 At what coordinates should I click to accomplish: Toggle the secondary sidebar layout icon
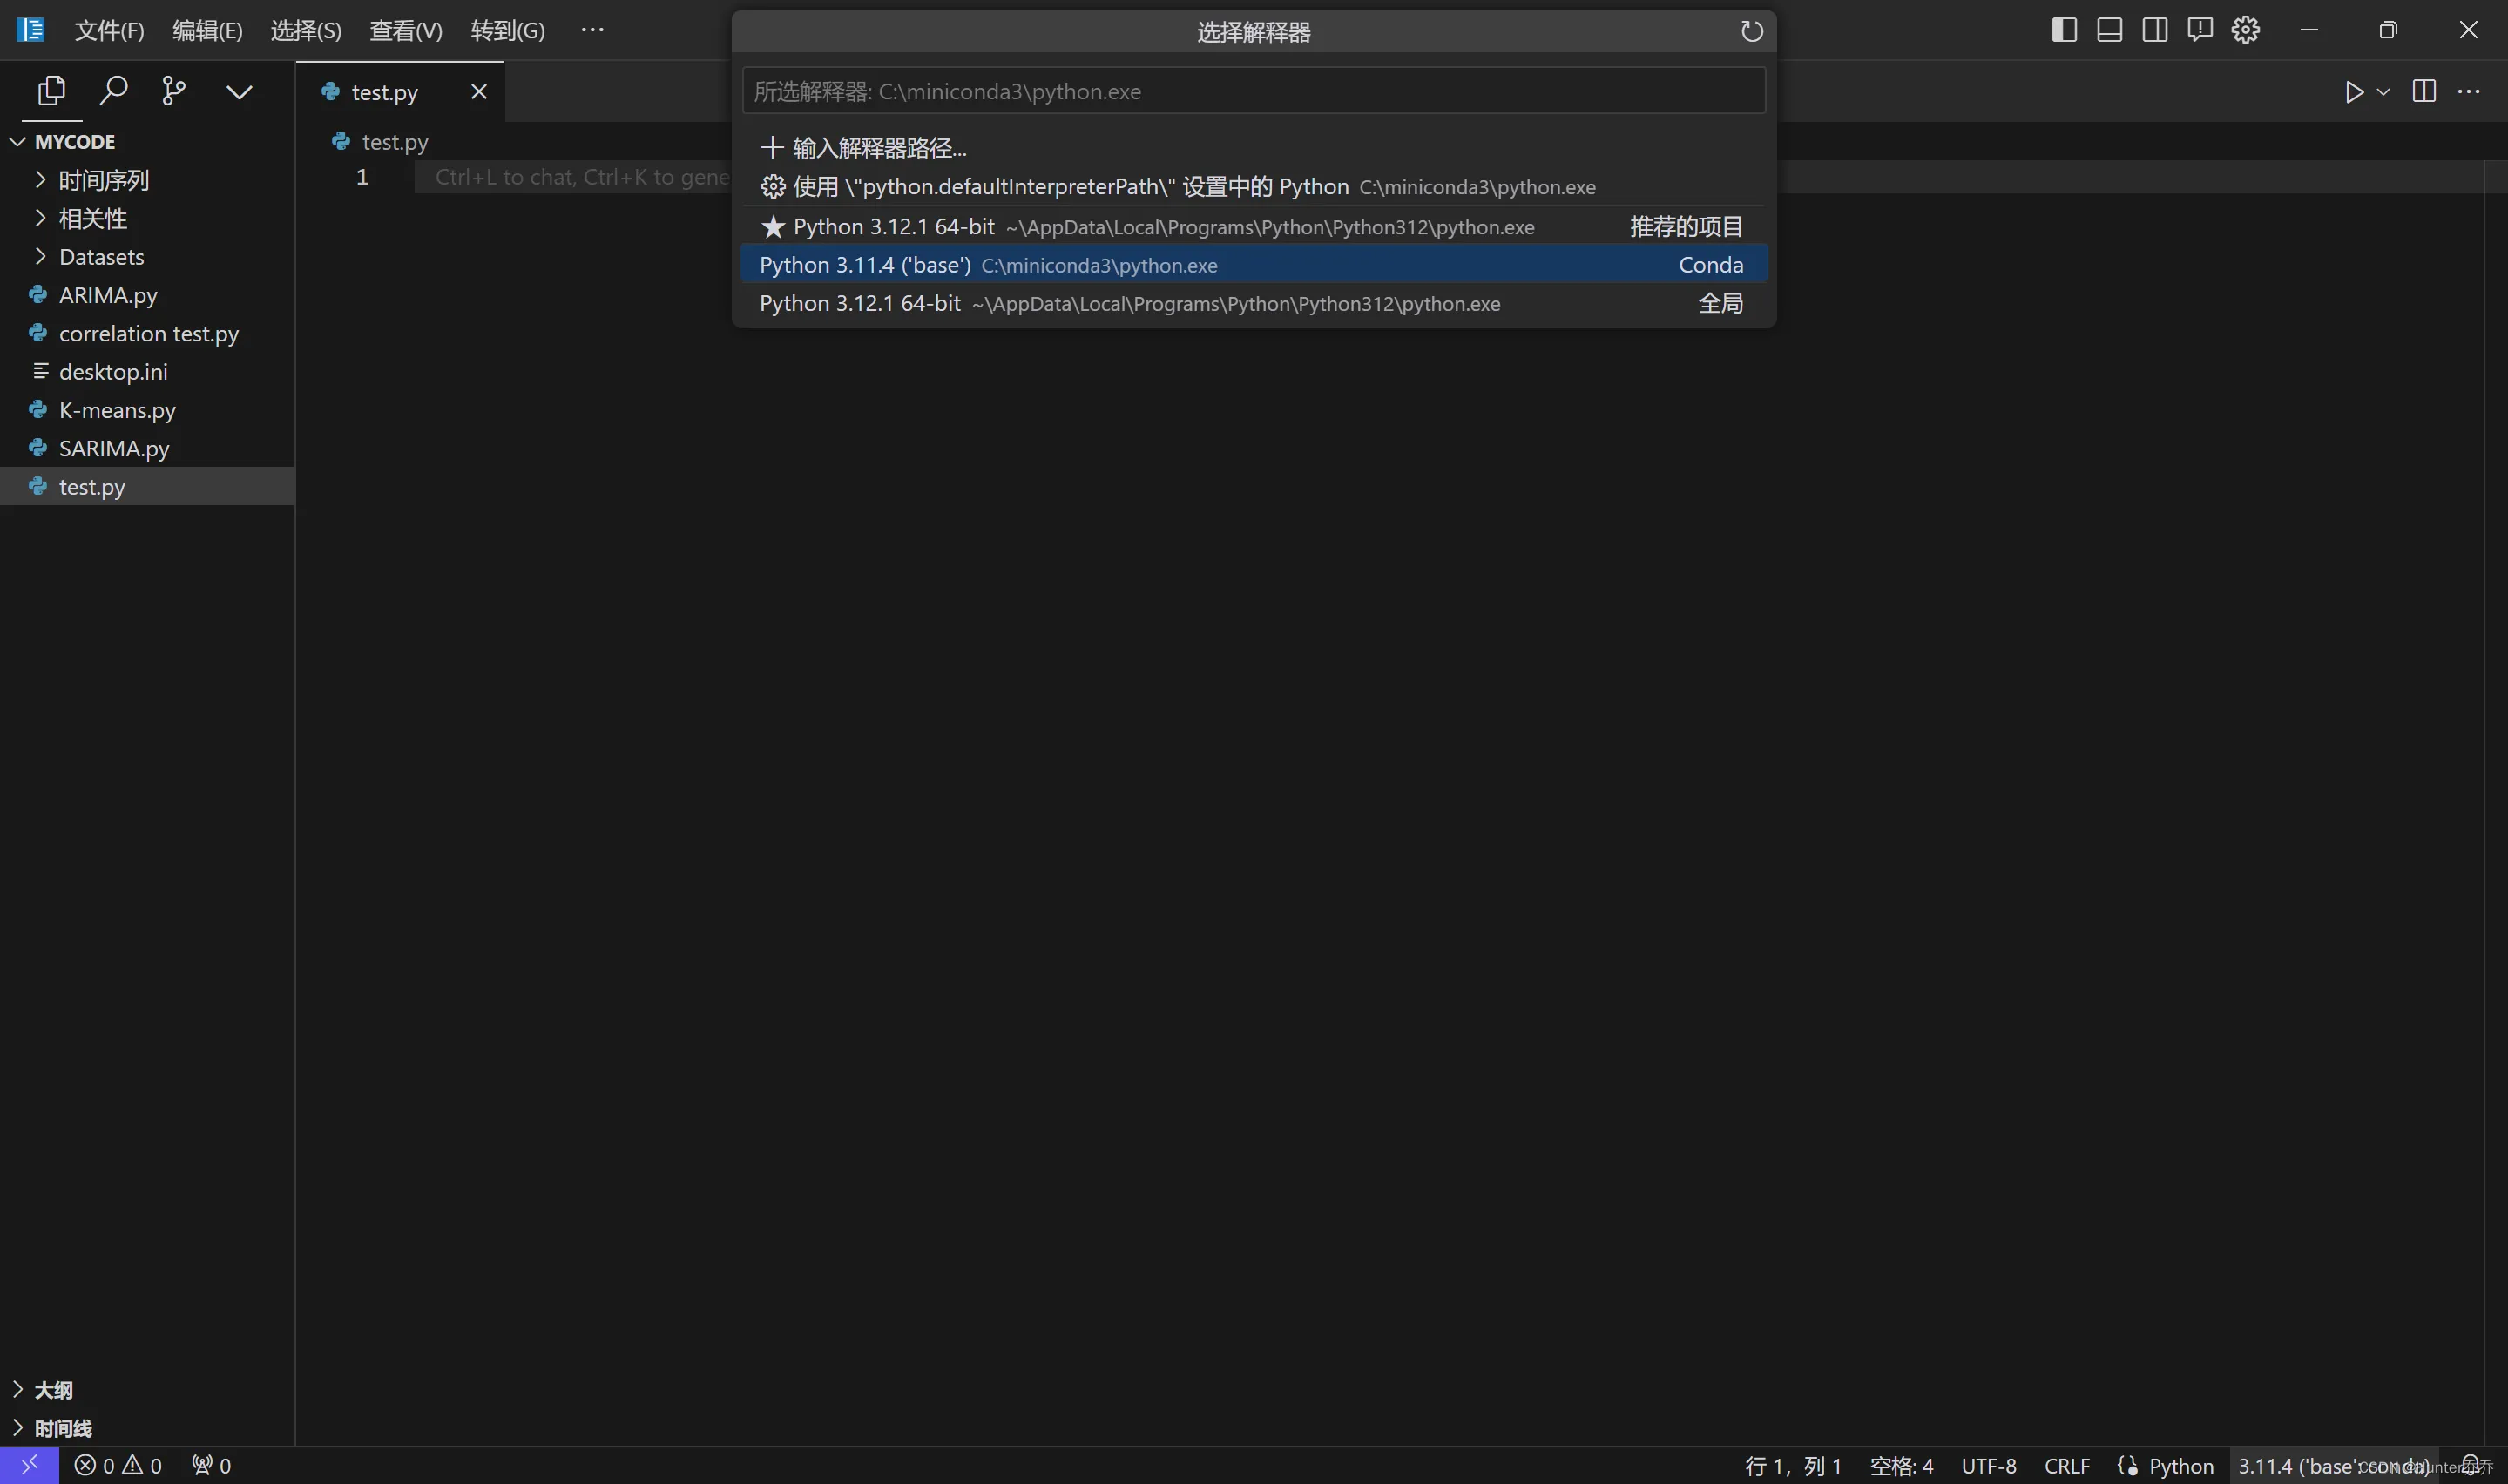pyautogui.click(x=2155, y=30)
